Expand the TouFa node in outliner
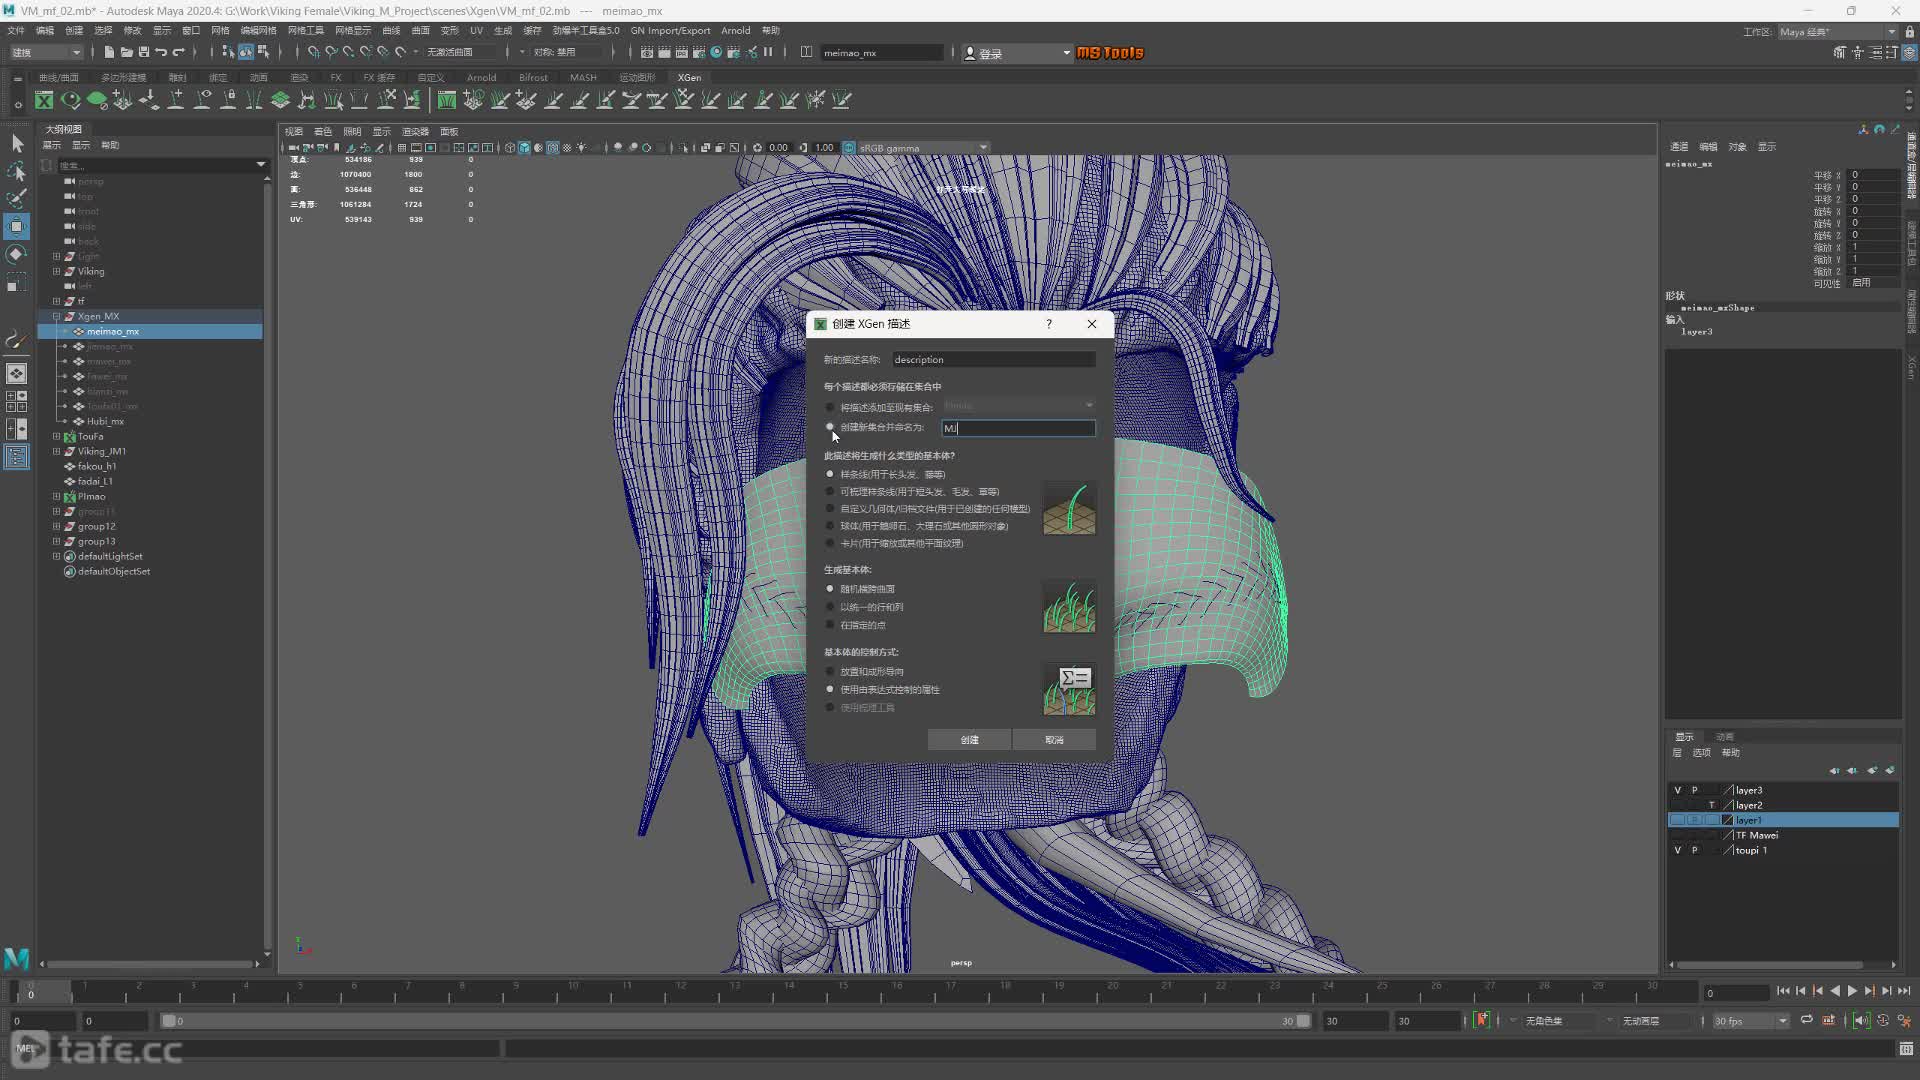Image resolution: width=1920 pixels, height=1080 pixels. (x=57, y=436)
